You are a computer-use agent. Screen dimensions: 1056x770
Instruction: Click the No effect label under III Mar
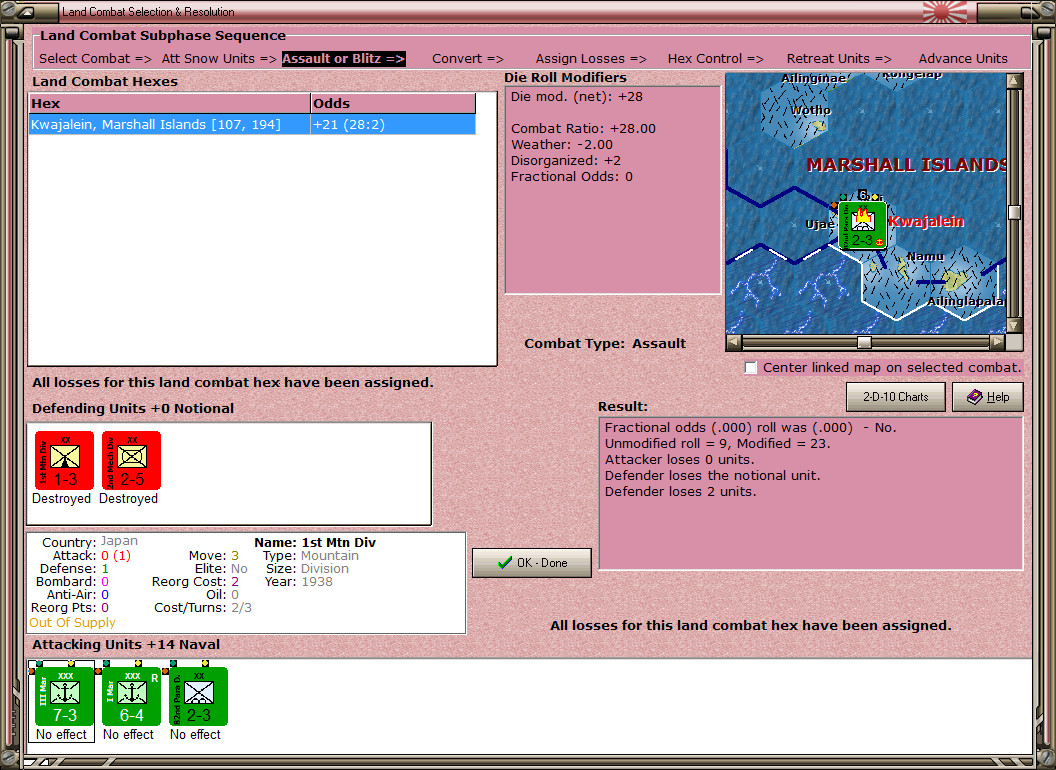(61, 734)
